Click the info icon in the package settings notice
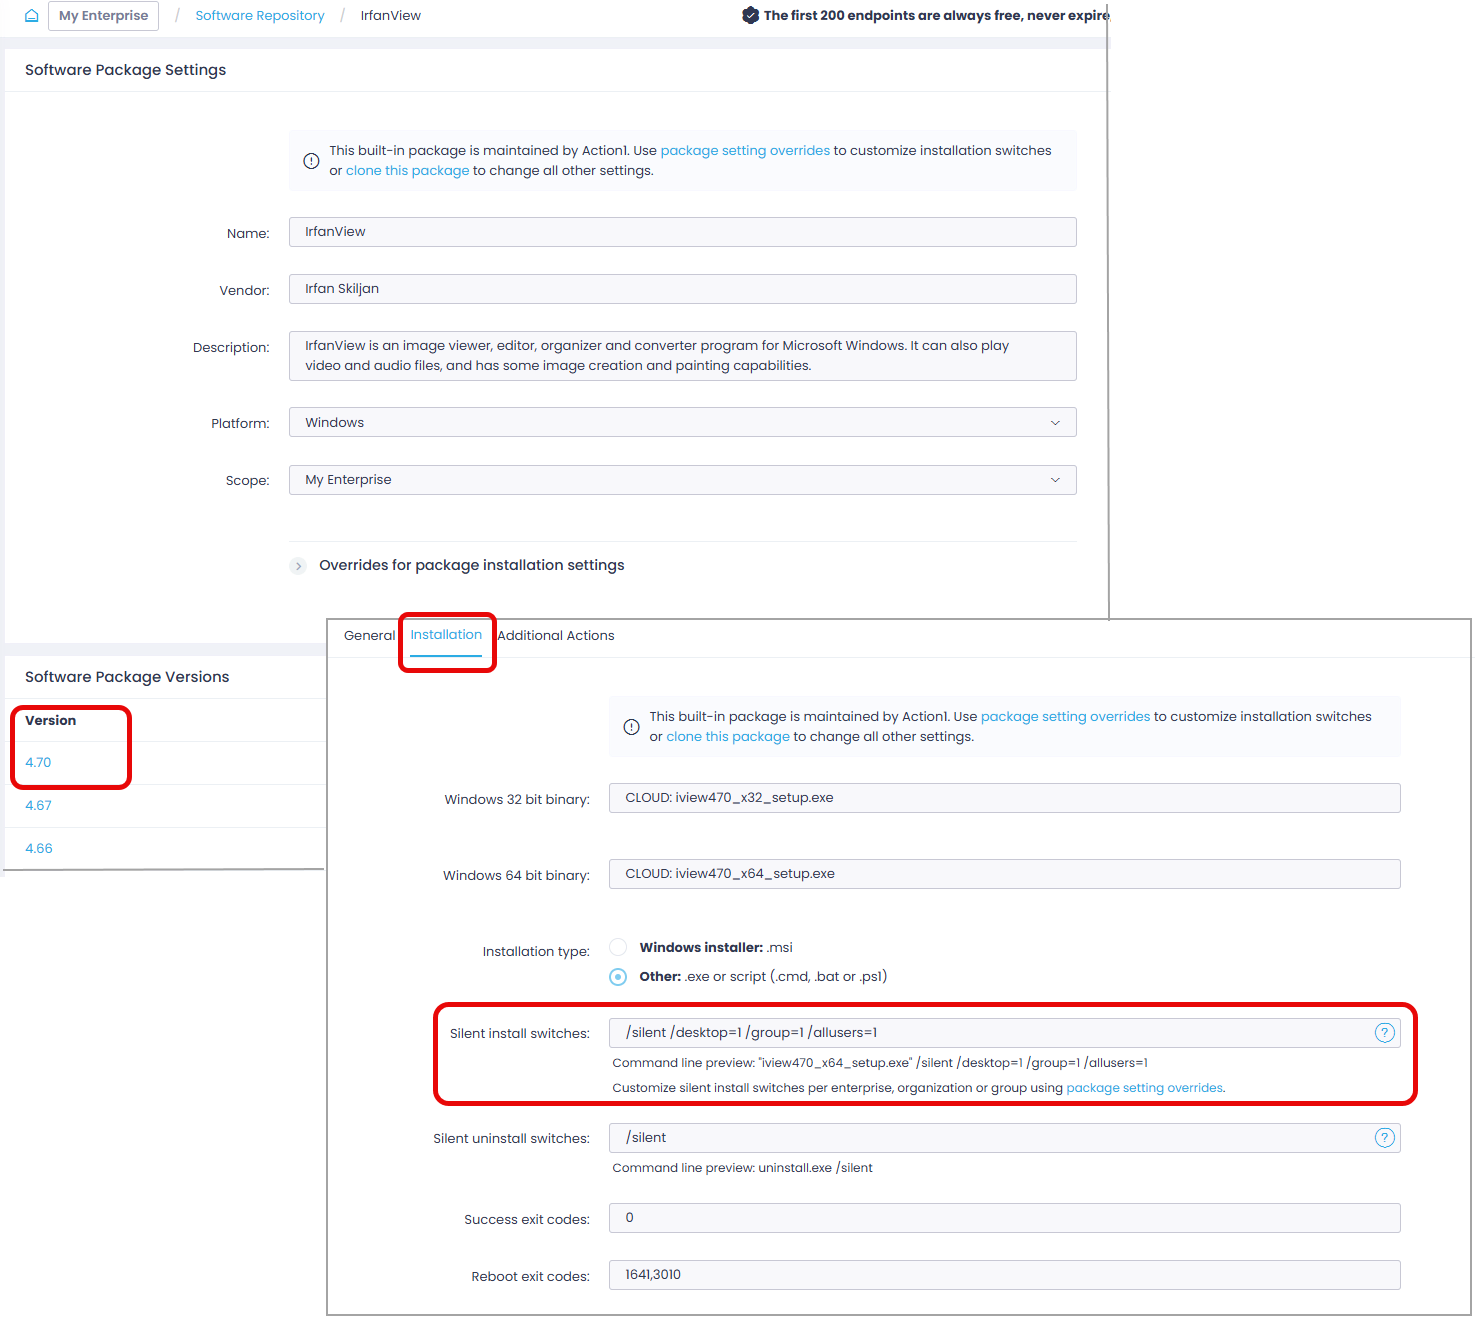The height and width of the screenshot is (1322, 1480). [311, 160]
